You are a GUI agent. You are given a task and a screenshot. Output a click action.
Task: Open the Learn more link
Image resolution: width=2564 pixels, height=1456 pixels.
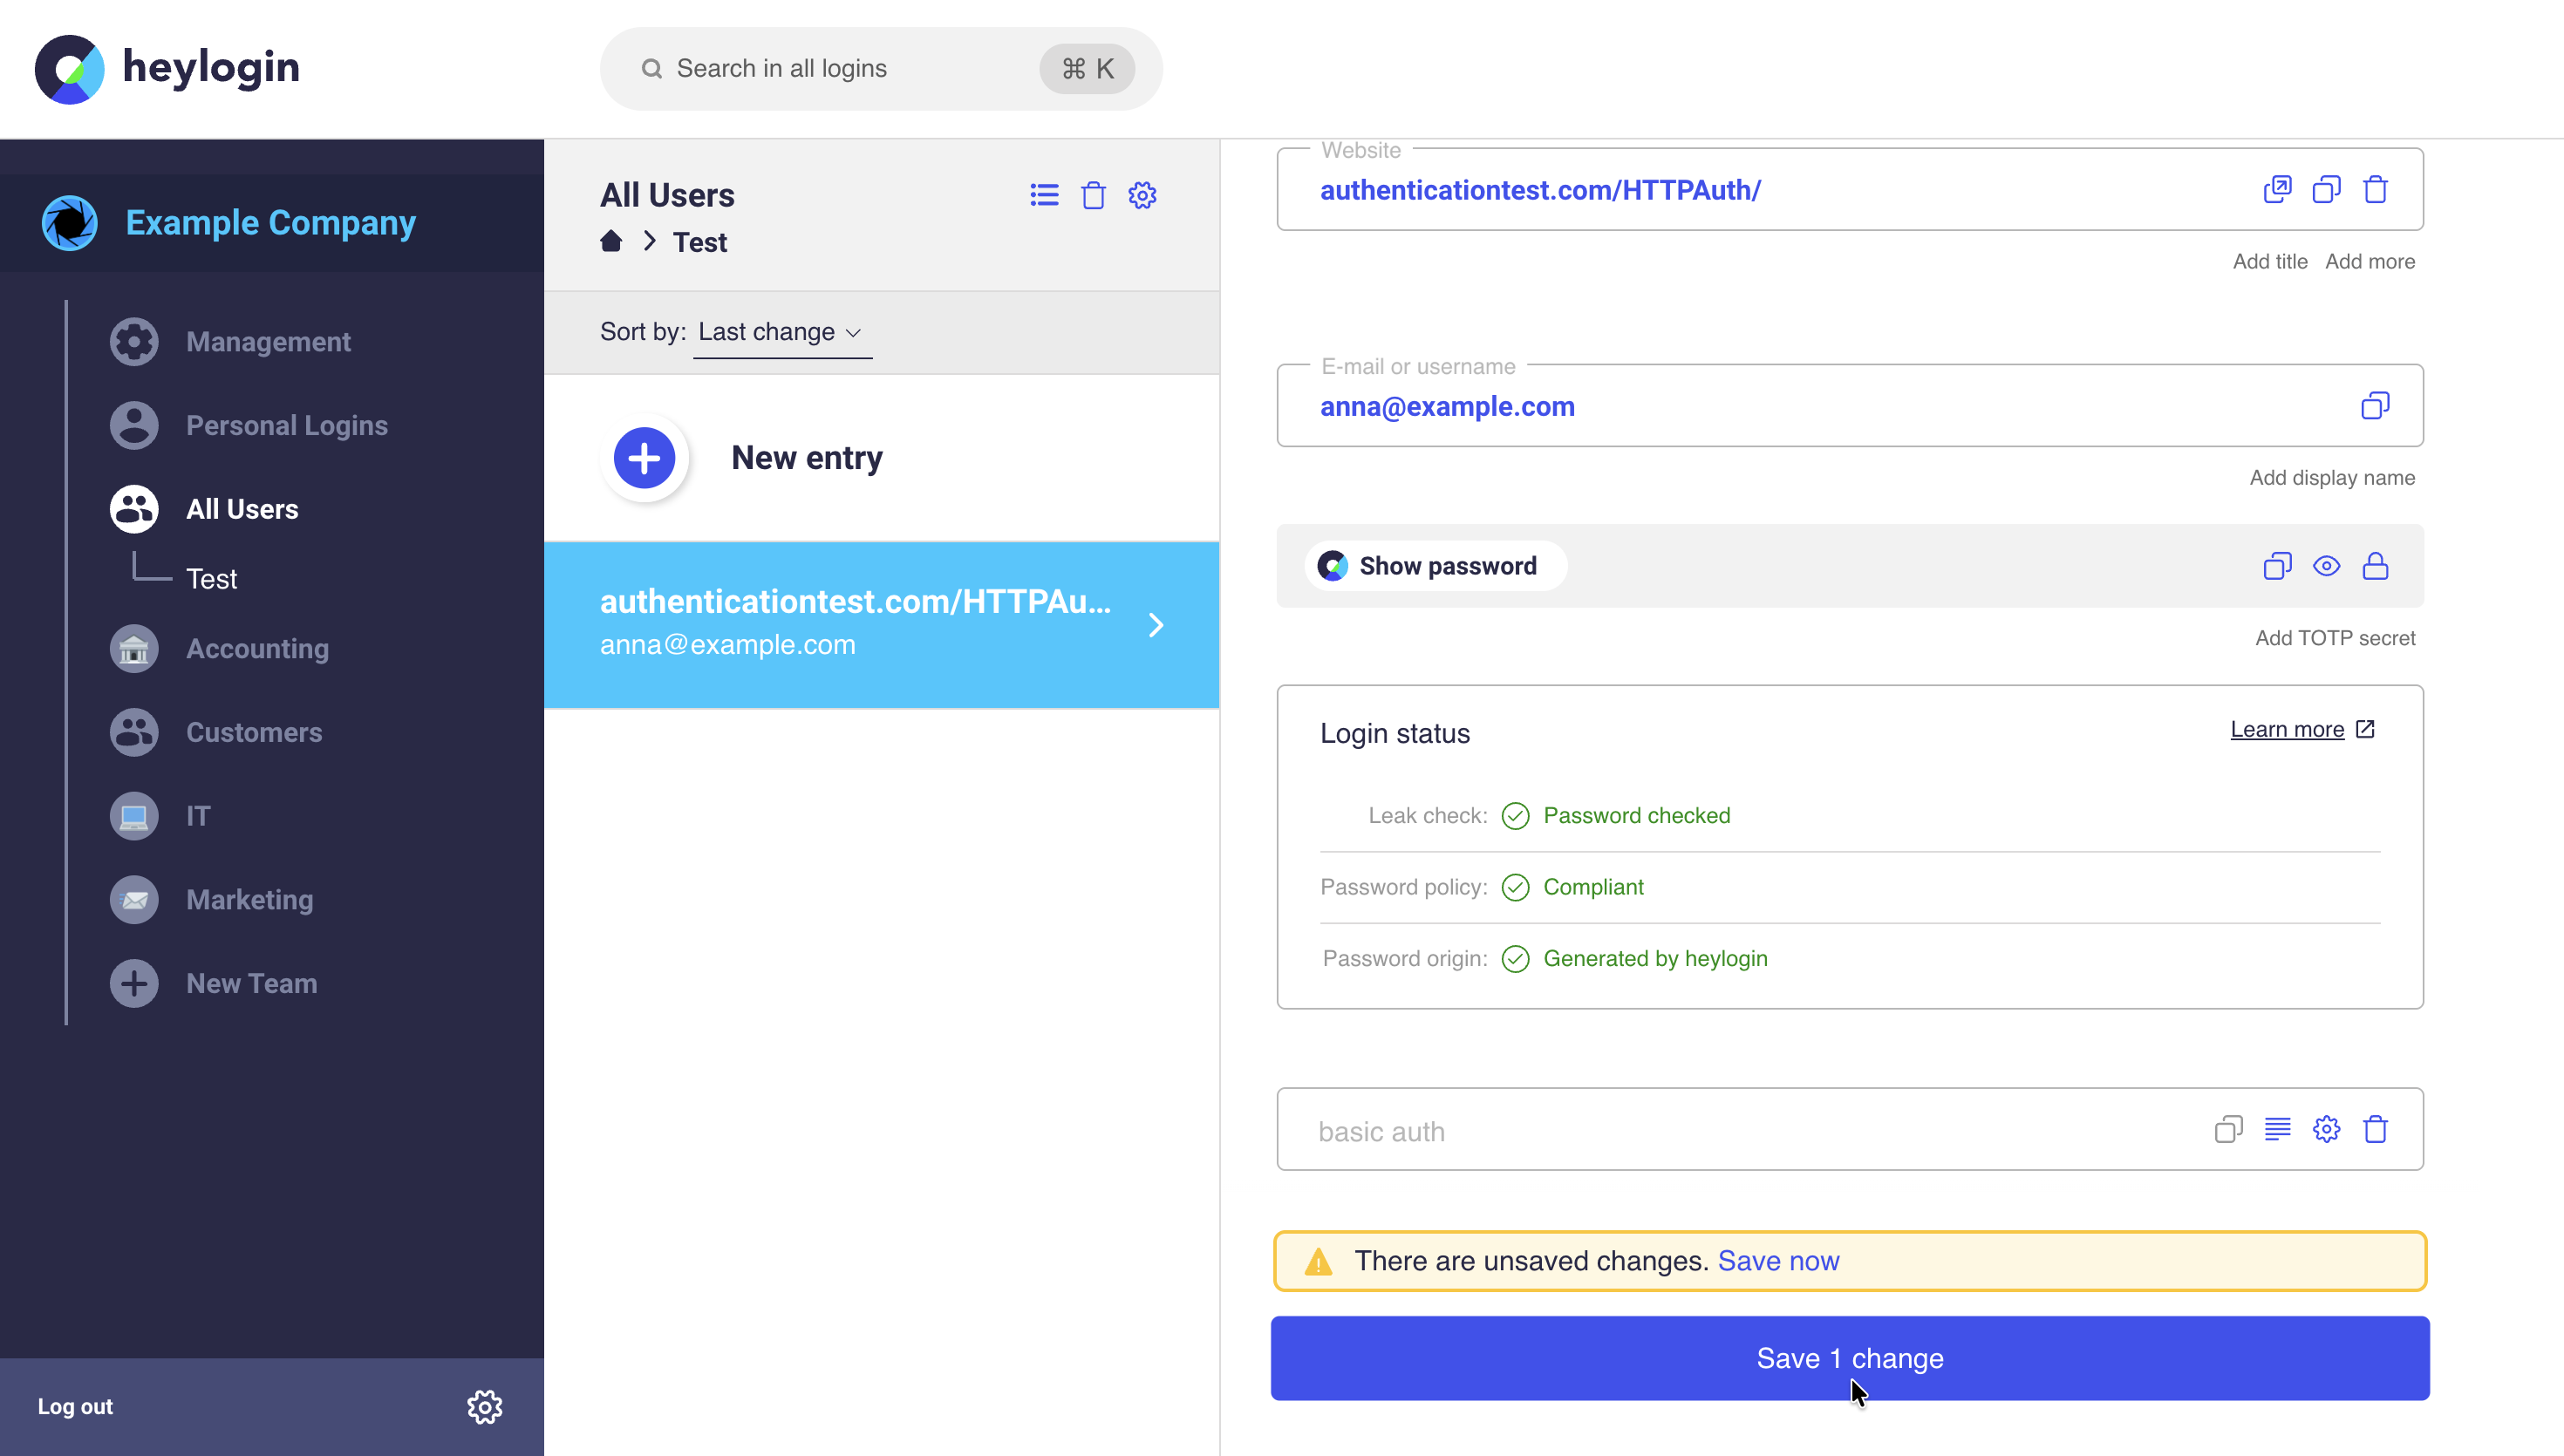coord(2287,729)
